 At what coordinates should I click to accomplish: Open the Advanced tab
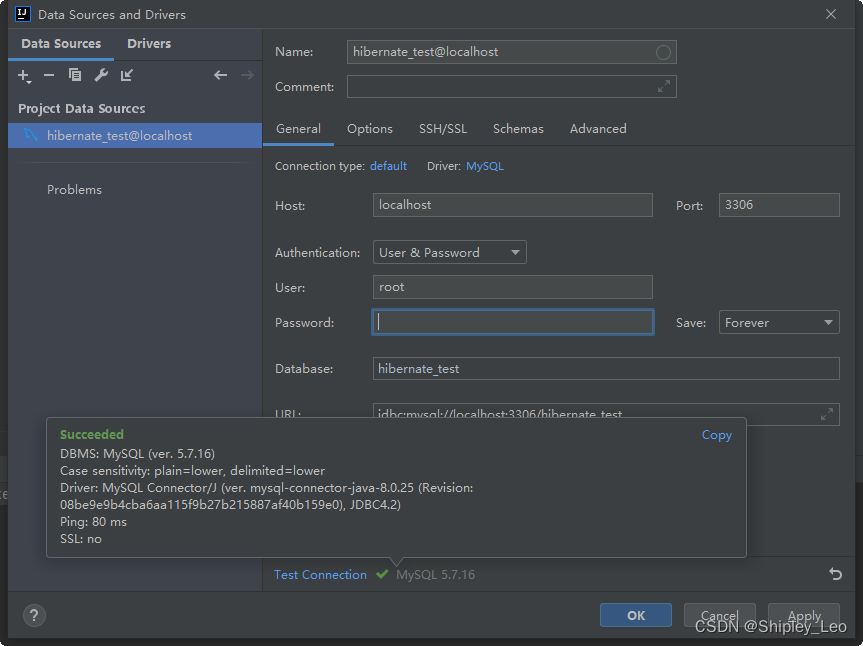coord(598,129)
